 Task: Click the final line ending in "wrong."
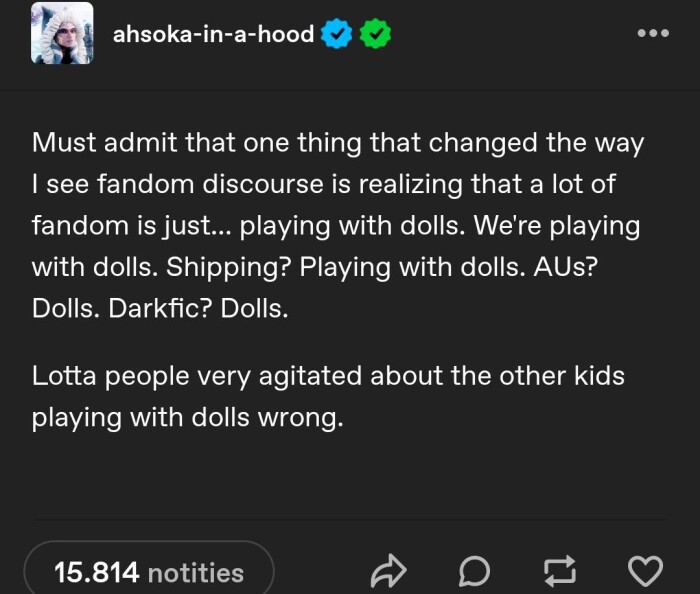point(187,418)
